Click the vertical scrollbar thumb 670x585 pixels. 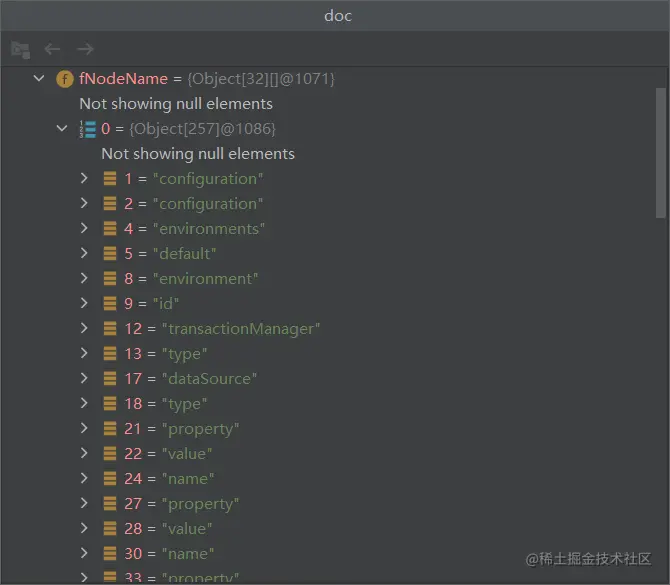tap(661, 153)
